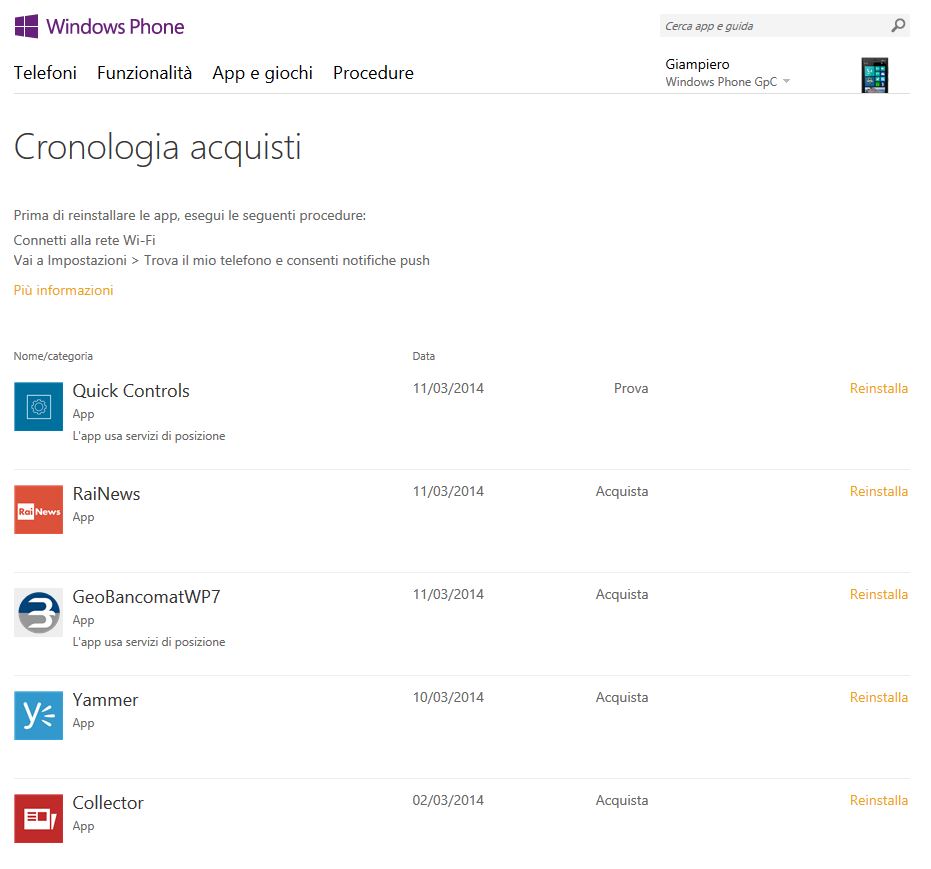Image resolution: width=931 pixels, height=869 pixels.
Task: Open the Procedure menu
Action: click(x=373, y=73)
